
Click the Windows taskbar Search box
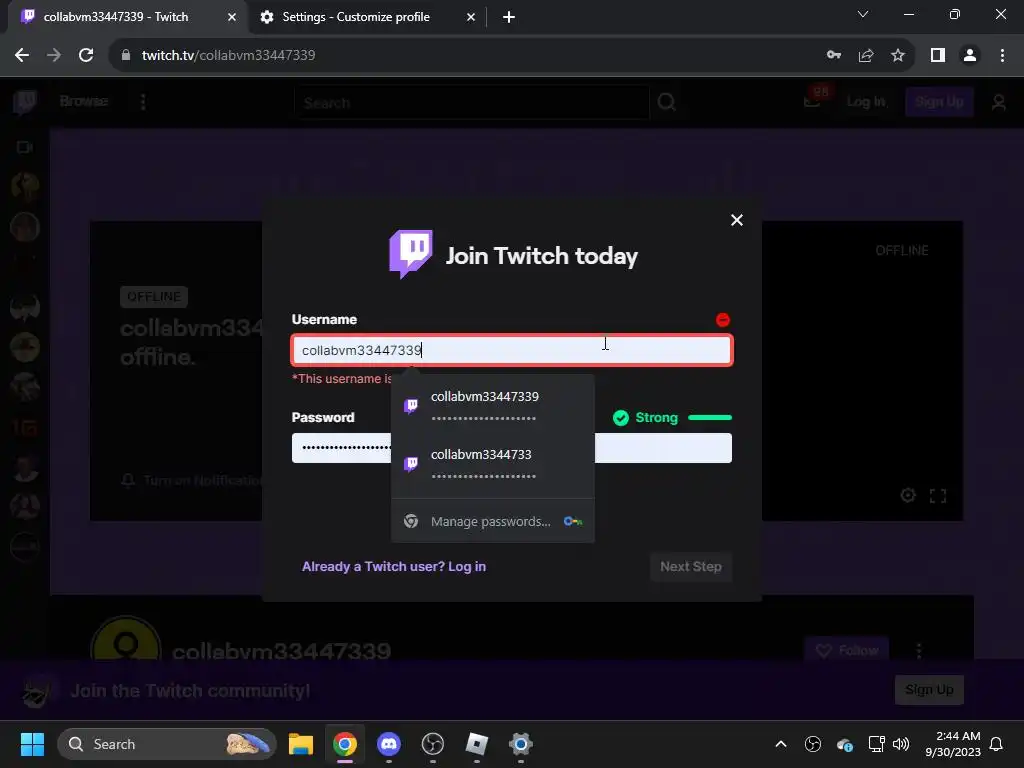pyautogui.click(x=167, y=744)
